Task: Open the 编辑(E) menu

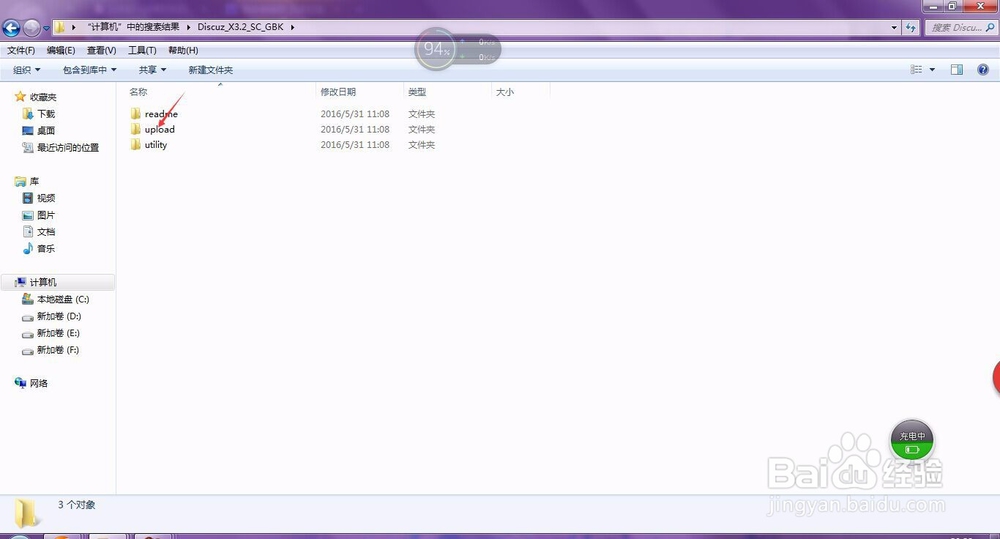Action: (x=61, y=50)
